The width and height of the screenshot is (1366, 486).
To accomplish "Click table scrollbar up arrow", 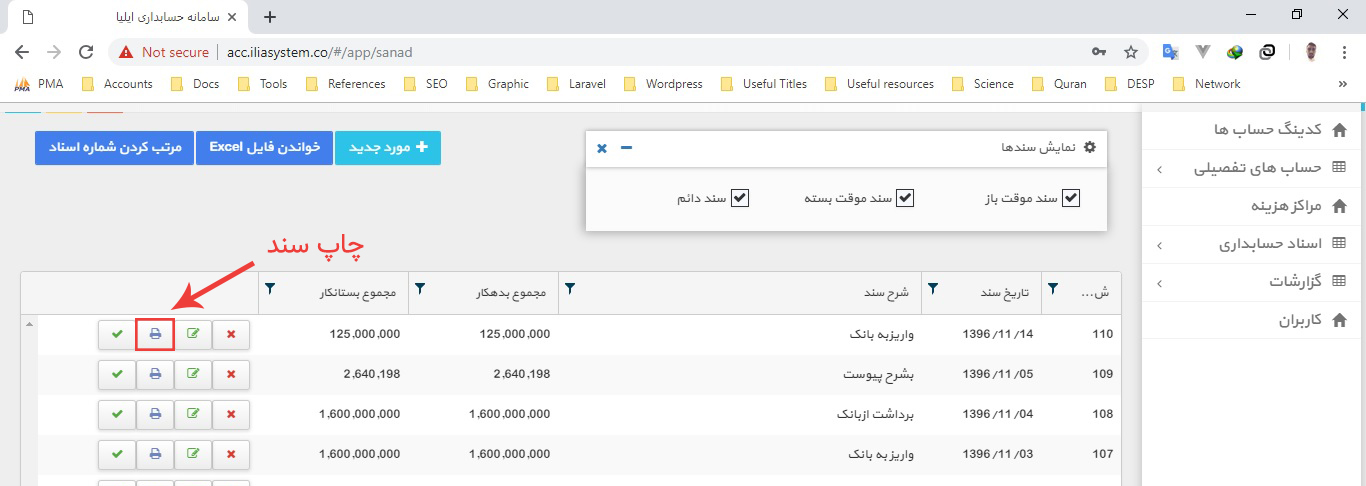I will coord(29,324).
